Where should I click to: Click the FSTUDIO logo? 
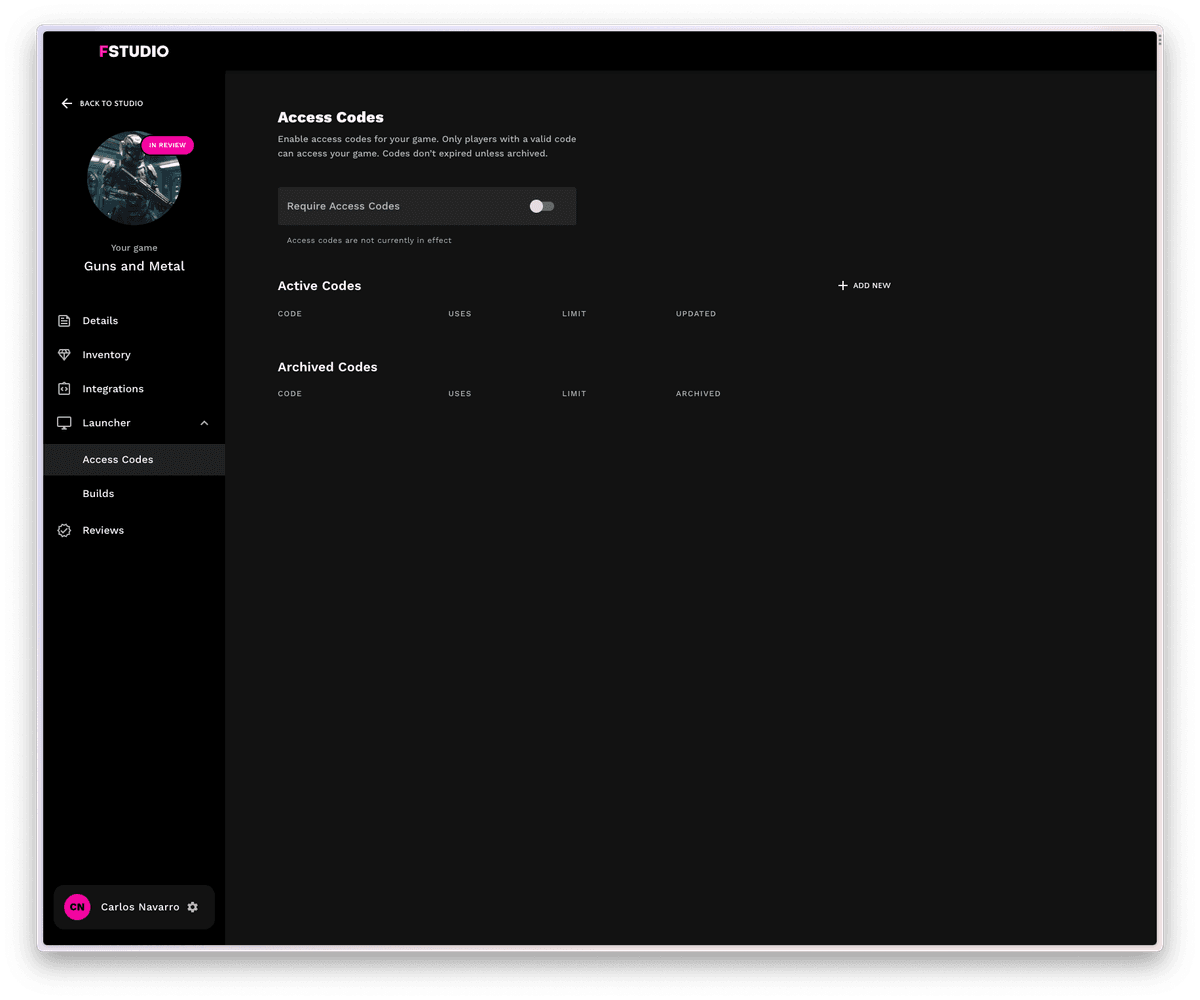tap(134, 51)
